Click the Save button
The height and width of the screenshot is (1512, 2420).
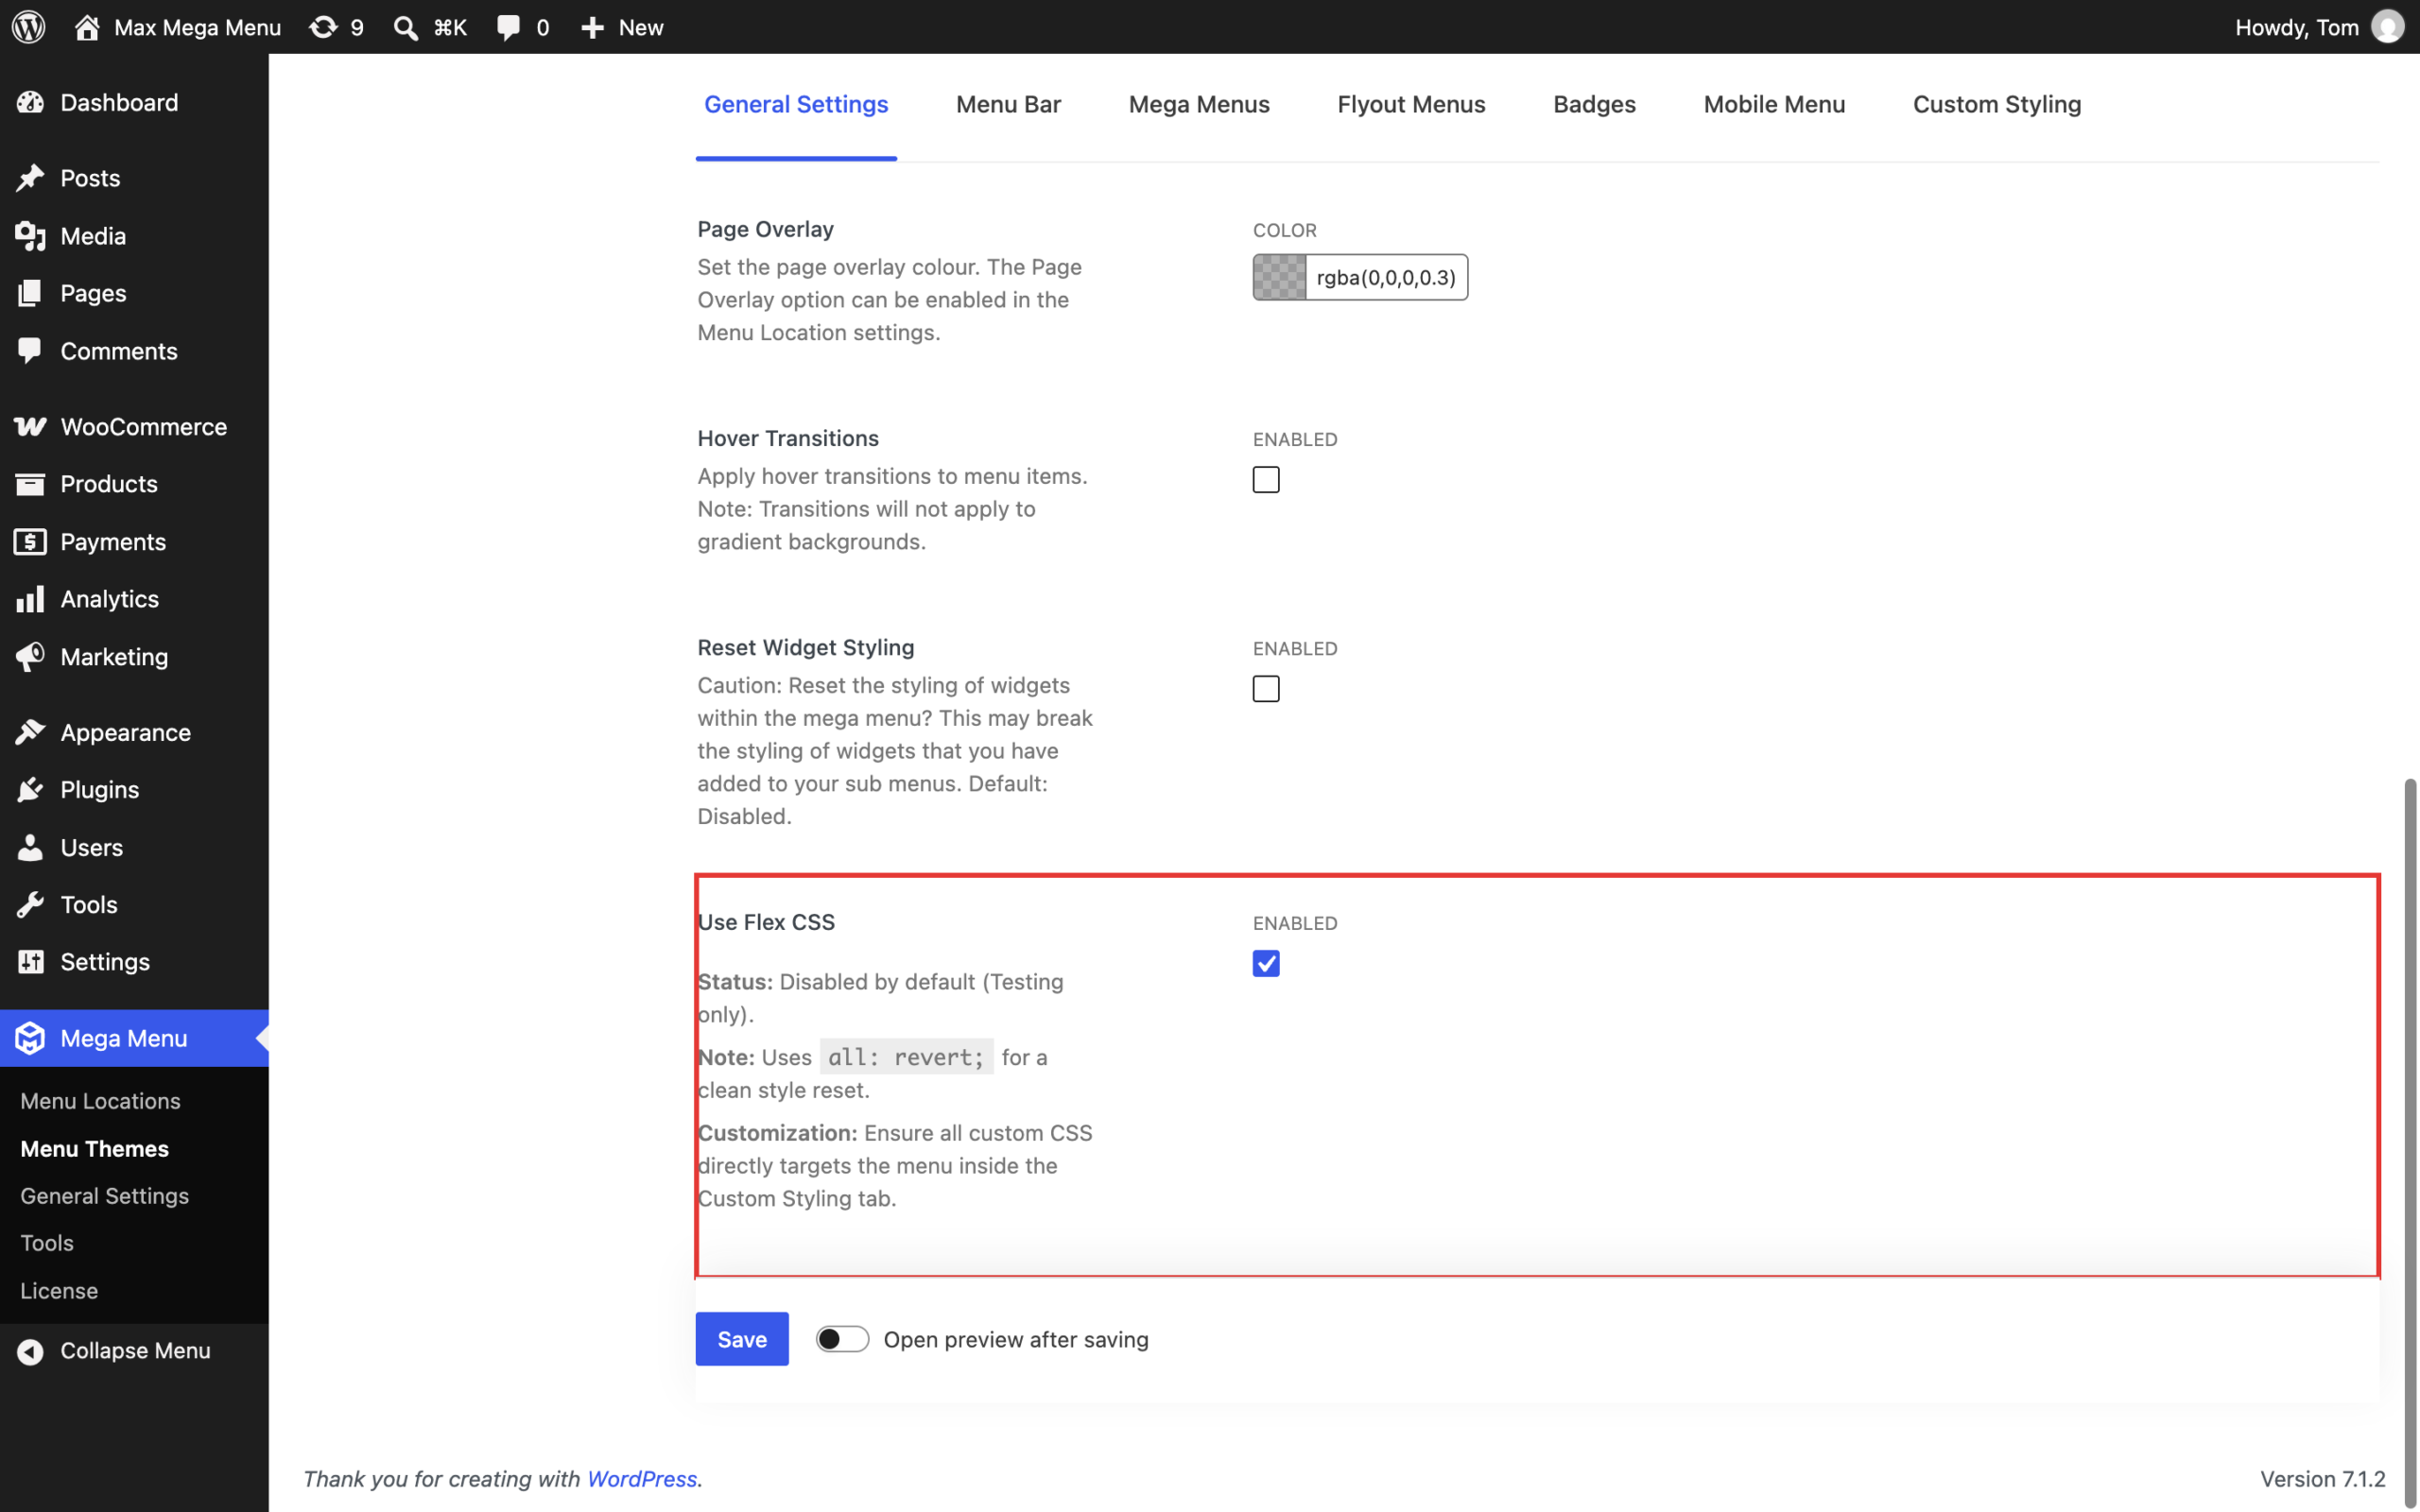742,1339
